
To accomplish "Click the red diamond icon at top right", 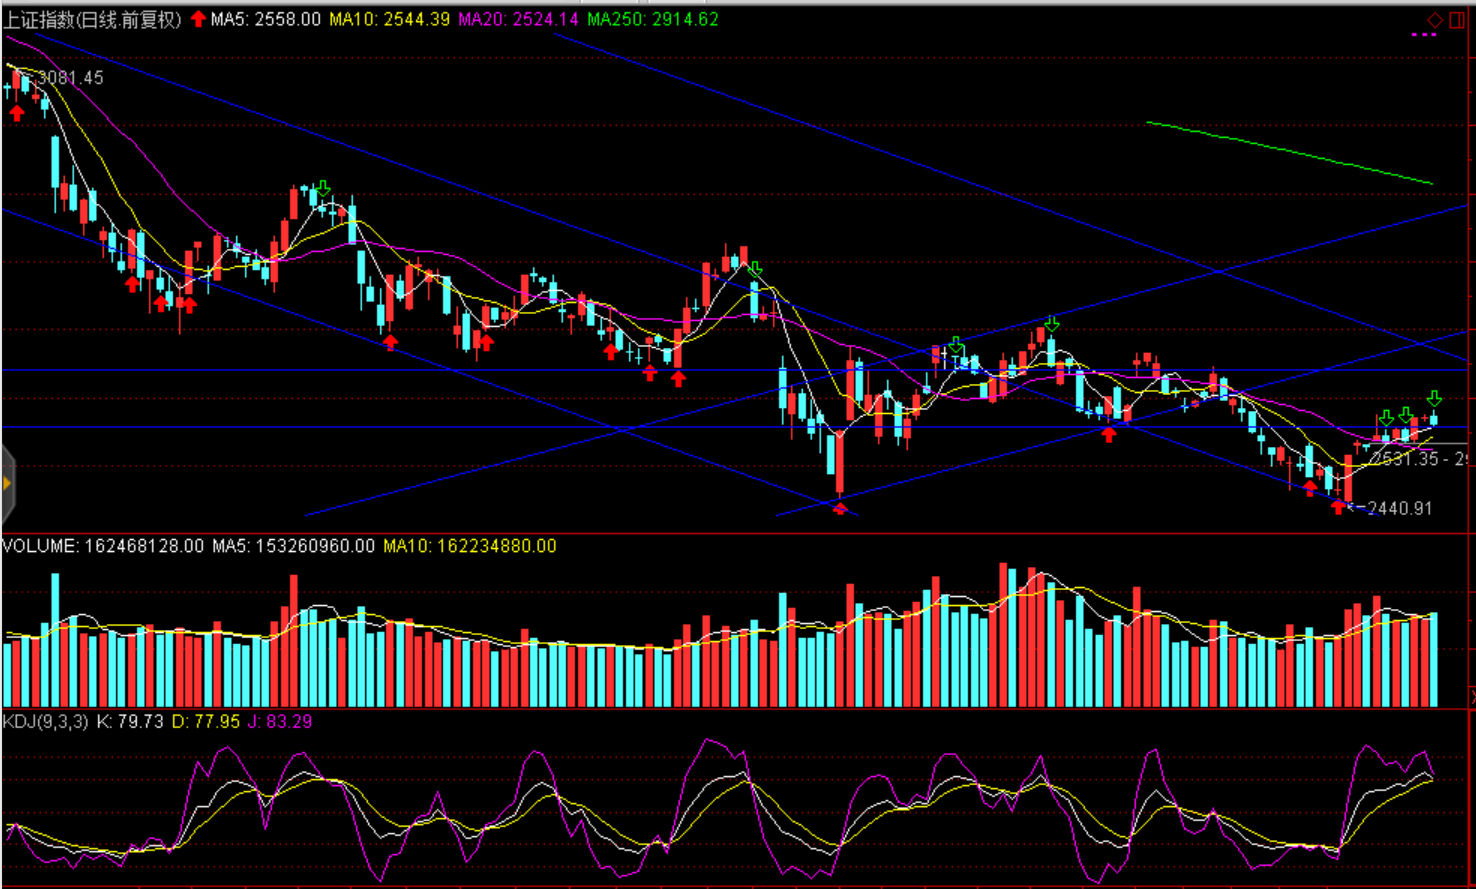I will point(1435,19).
